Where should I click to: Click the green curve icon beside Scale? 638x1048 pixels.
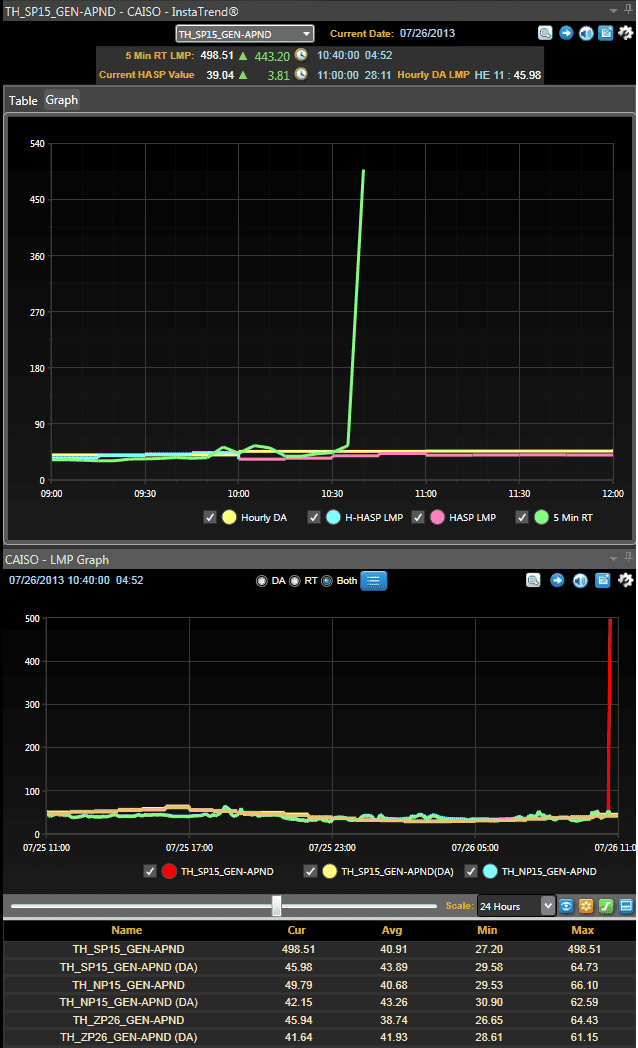[x=606, y=906]
